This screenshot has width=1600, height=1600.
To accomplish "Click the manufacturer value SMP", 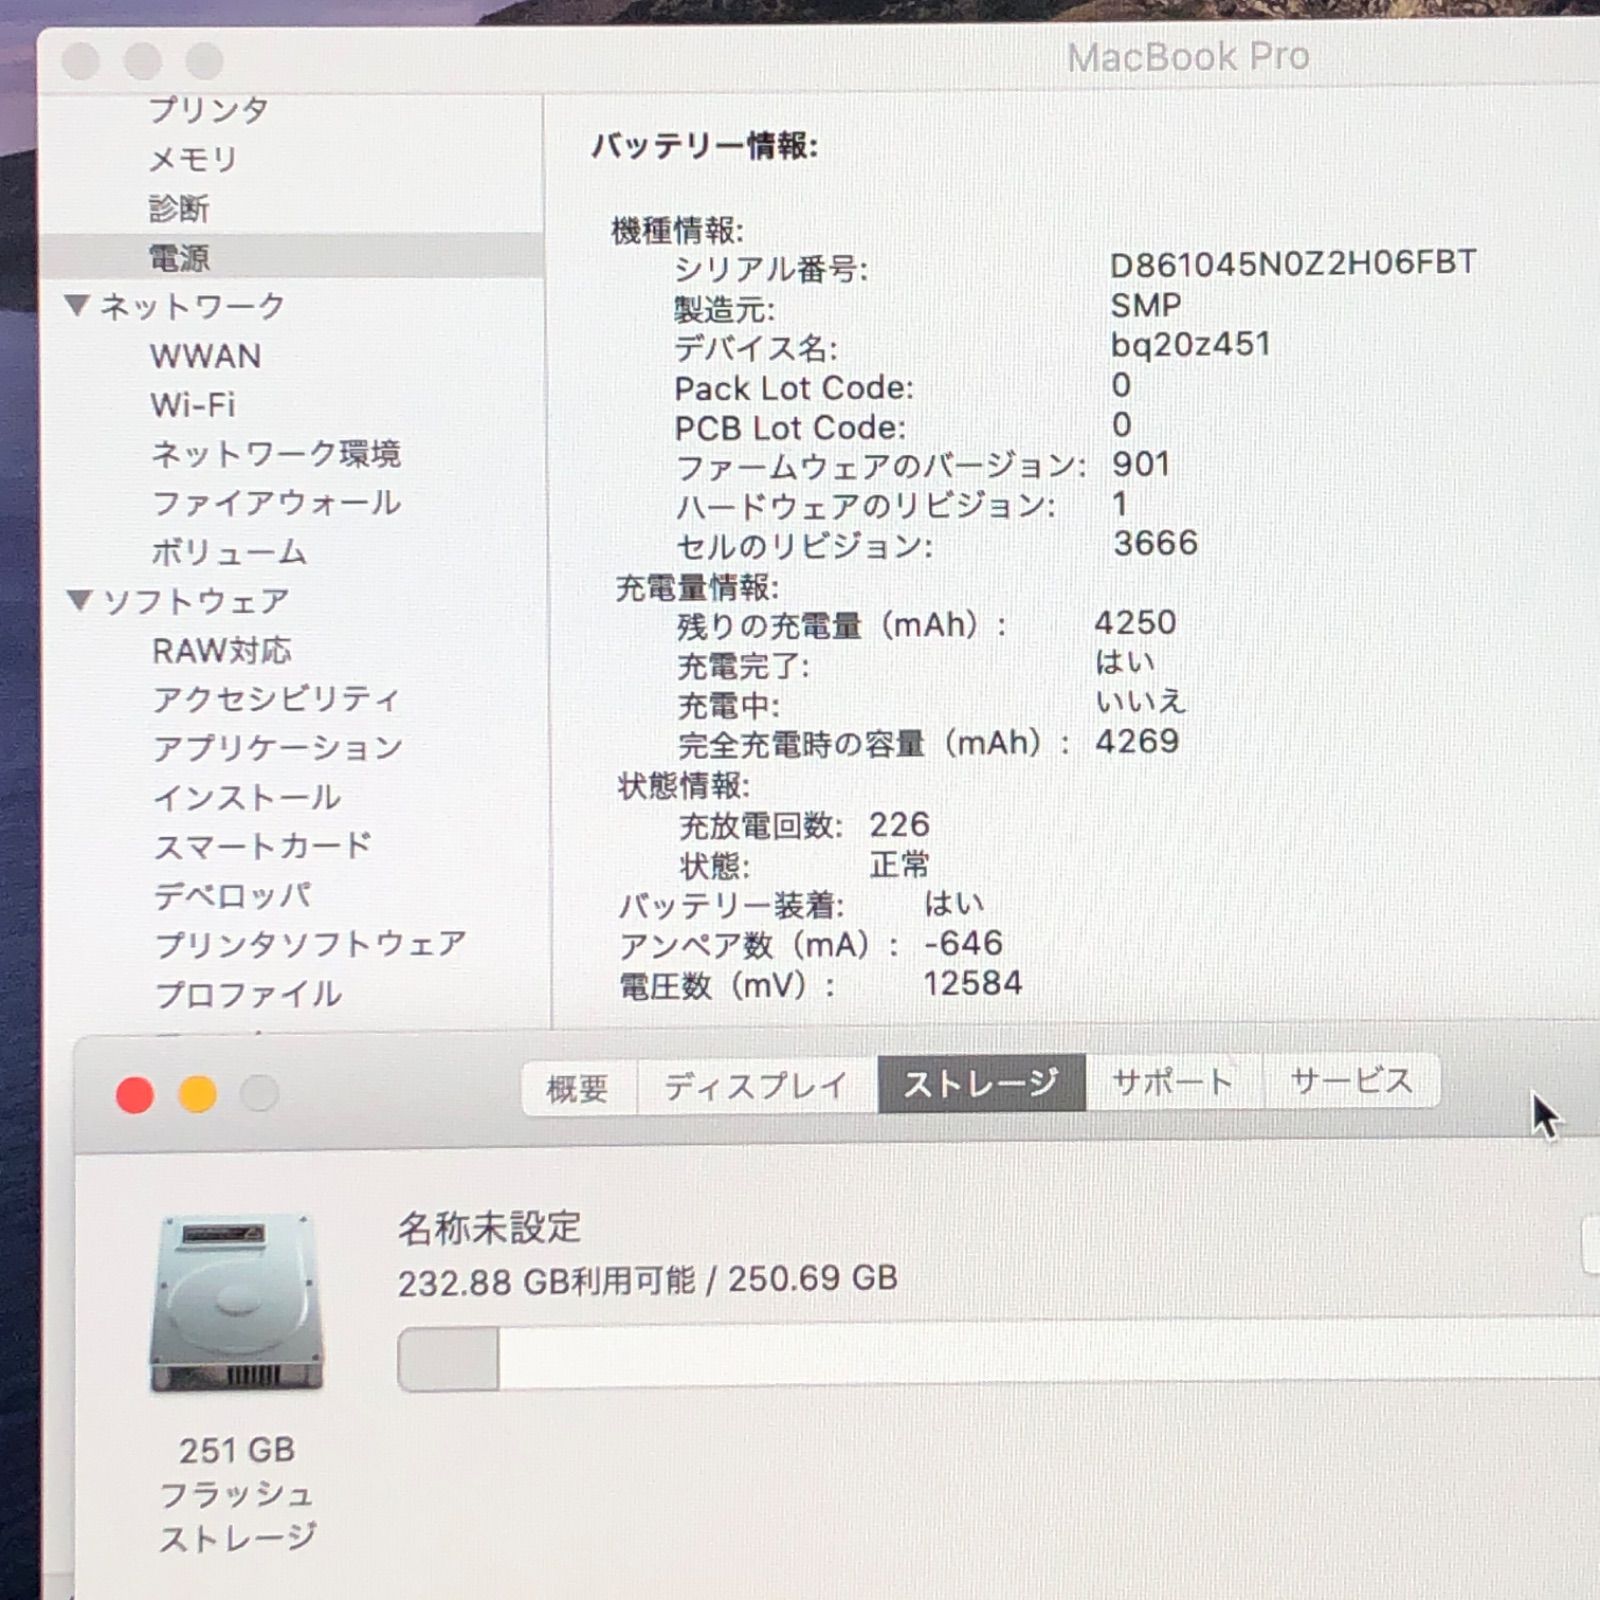I will [x=1146, y=304].
